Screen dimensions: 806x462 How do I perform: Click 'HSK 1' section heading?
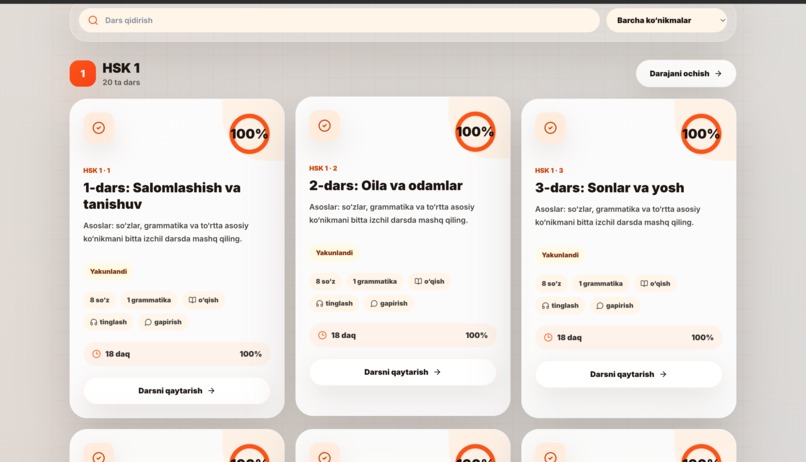(121, 68)
